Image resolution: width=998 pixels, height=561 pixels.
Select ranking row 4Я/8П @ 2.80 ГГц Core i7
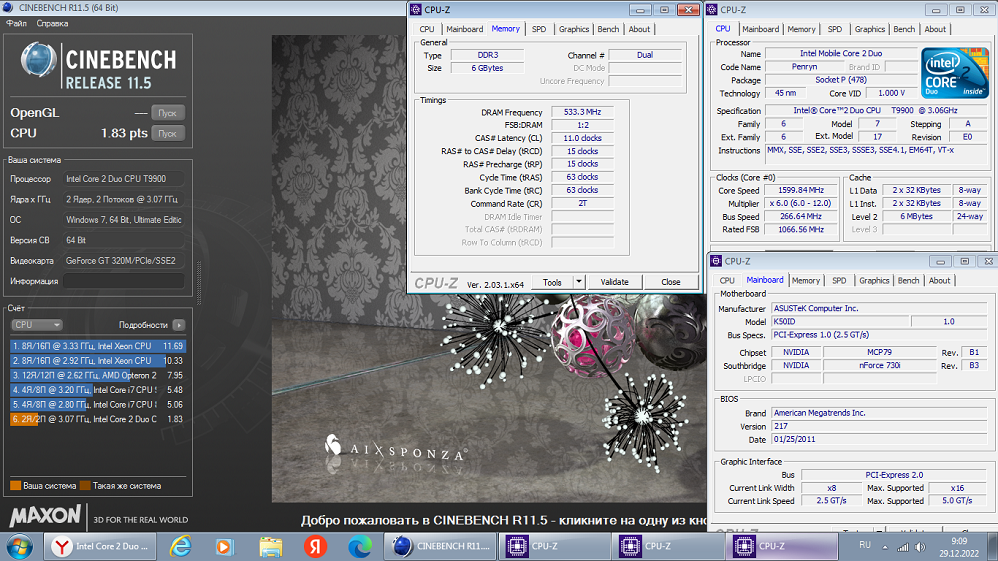[x=98, y=404]
